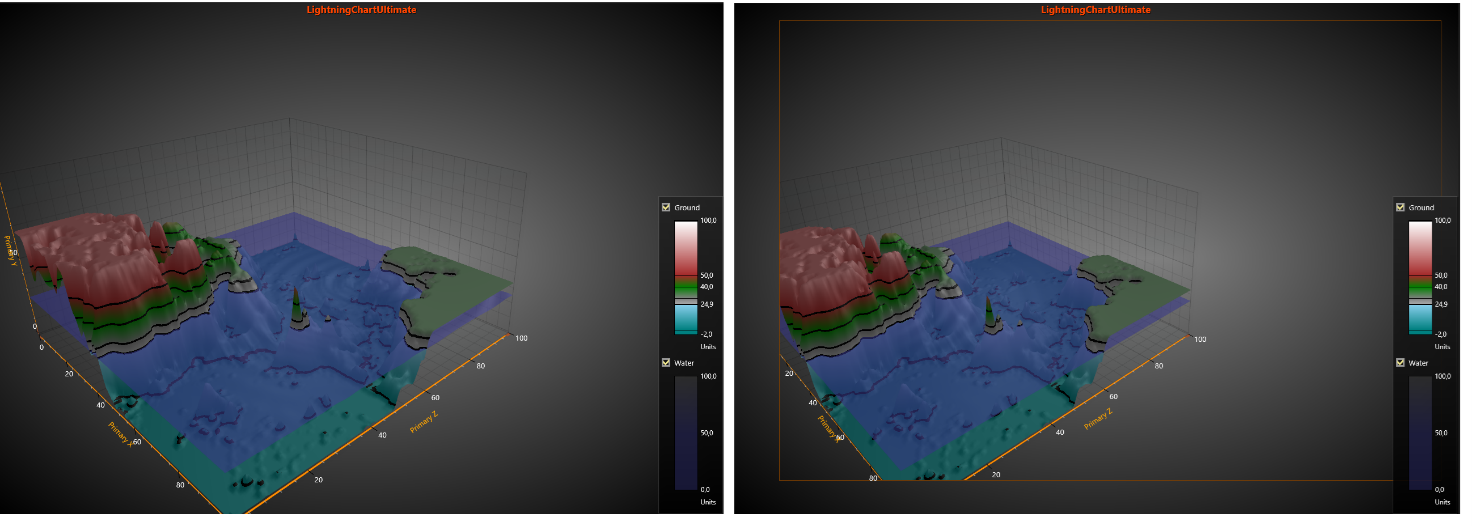Uncheck the Water checkbox in left chart

[x=666, y=363]
